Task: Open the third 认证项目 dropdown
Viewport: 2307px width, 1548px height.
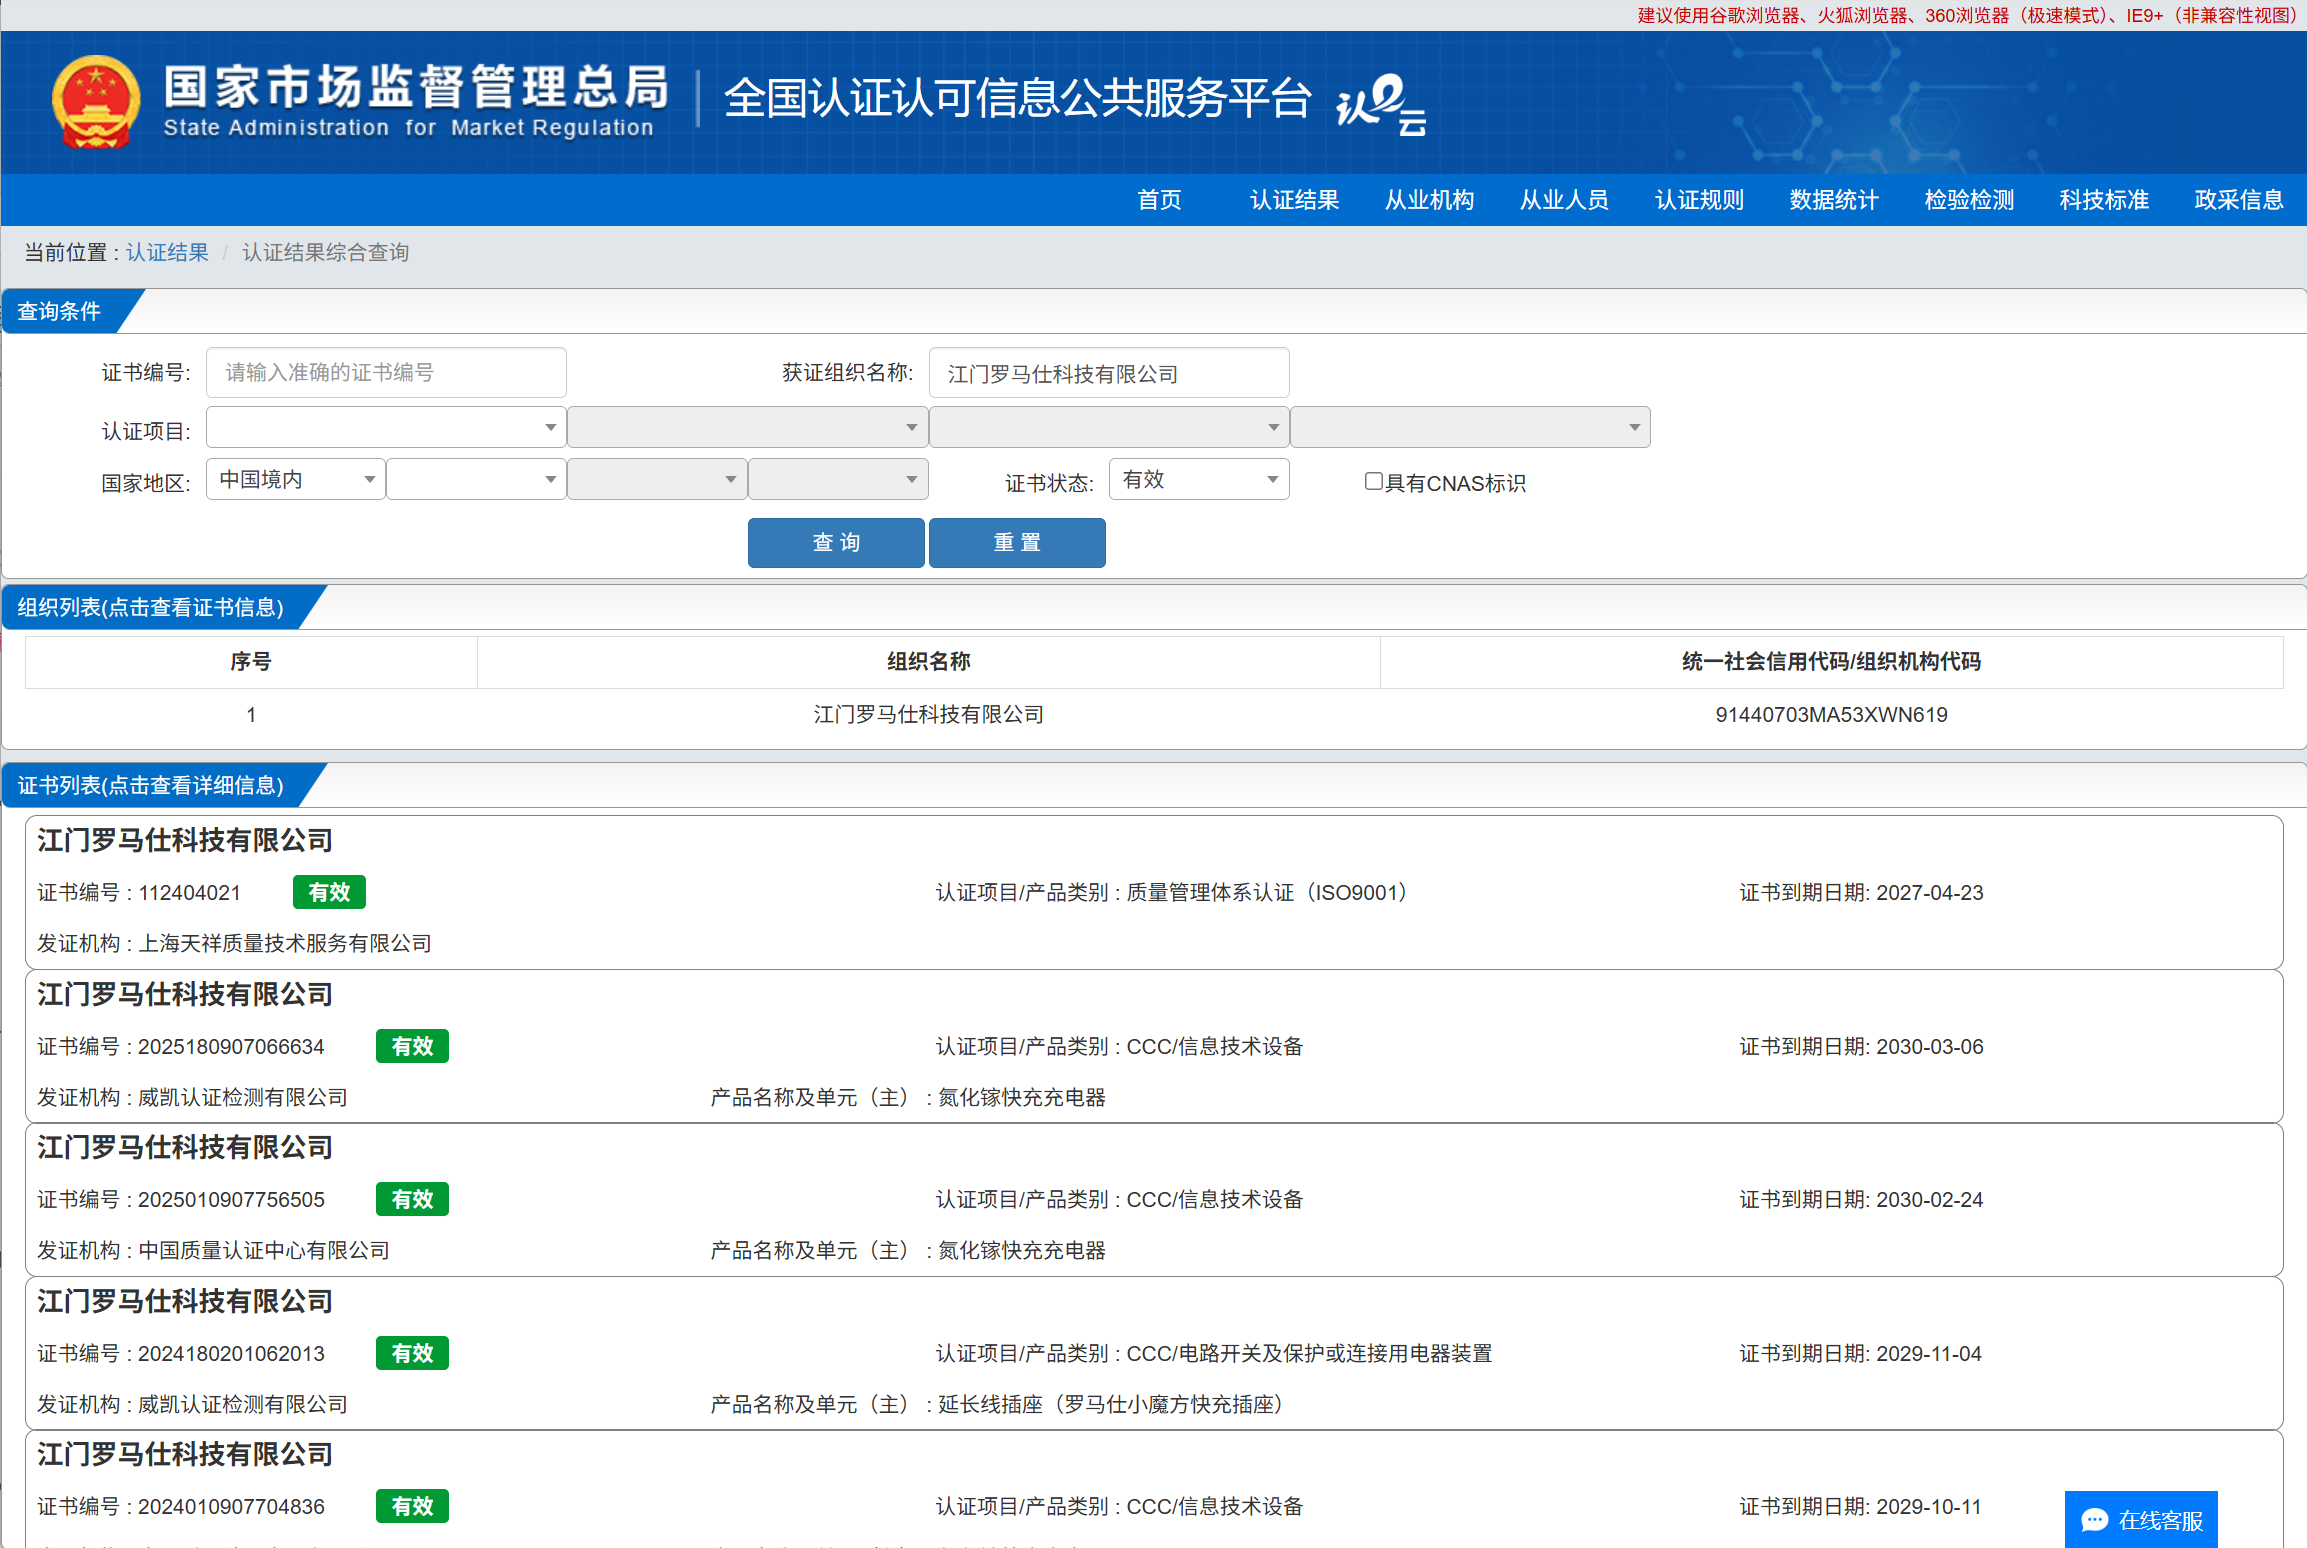Action: 1109,427
